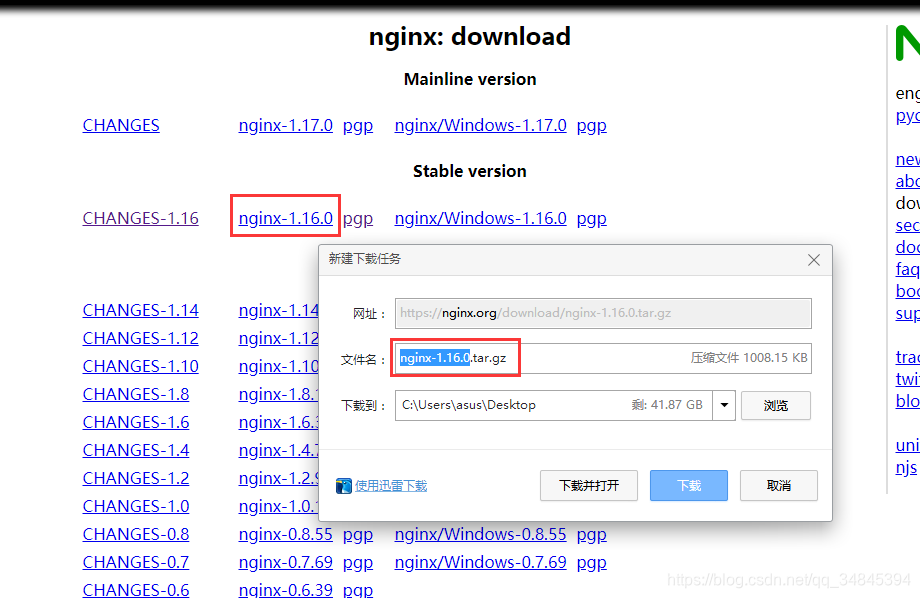This screenshot has width=920, height=598.
Task: Click the blue 下载 button
Action: (689, 485)
